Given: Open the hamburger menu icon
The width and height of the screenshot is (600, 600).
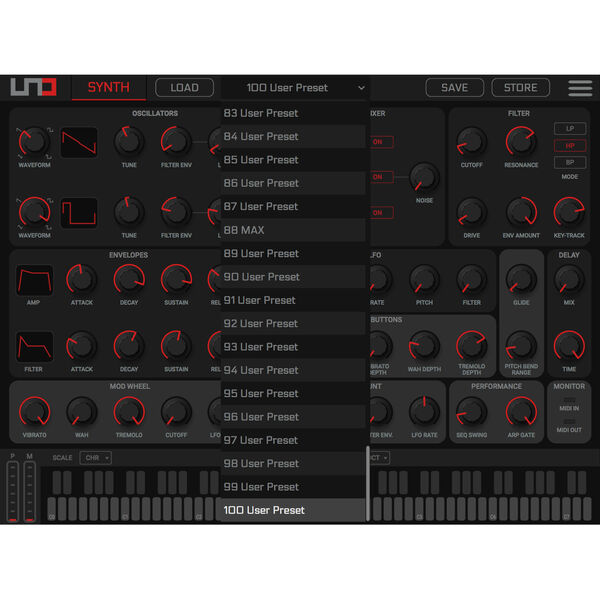Looking at the screenshot, I should click(580, 88).
